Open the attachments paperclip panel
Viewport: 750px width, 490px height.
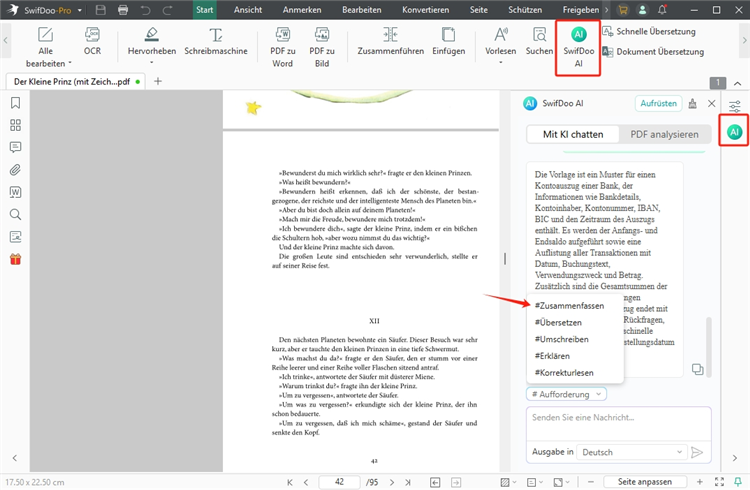(x=15, y=170)
